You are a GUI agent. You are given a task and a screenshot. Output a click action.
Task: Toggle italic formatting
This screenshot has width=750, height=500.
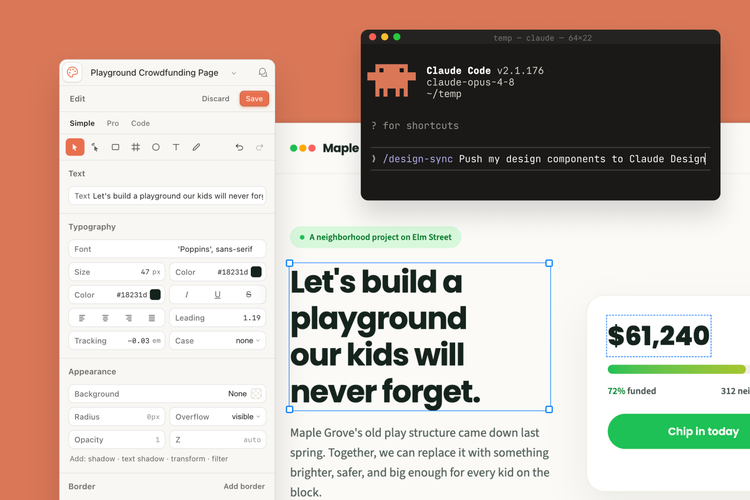187,295
